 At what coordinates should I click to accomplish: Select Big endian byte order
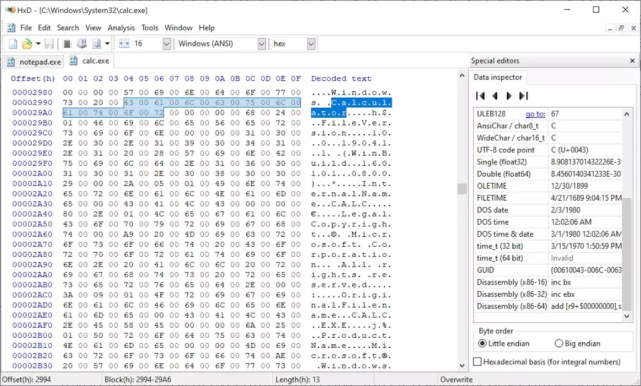pos(578,343)
